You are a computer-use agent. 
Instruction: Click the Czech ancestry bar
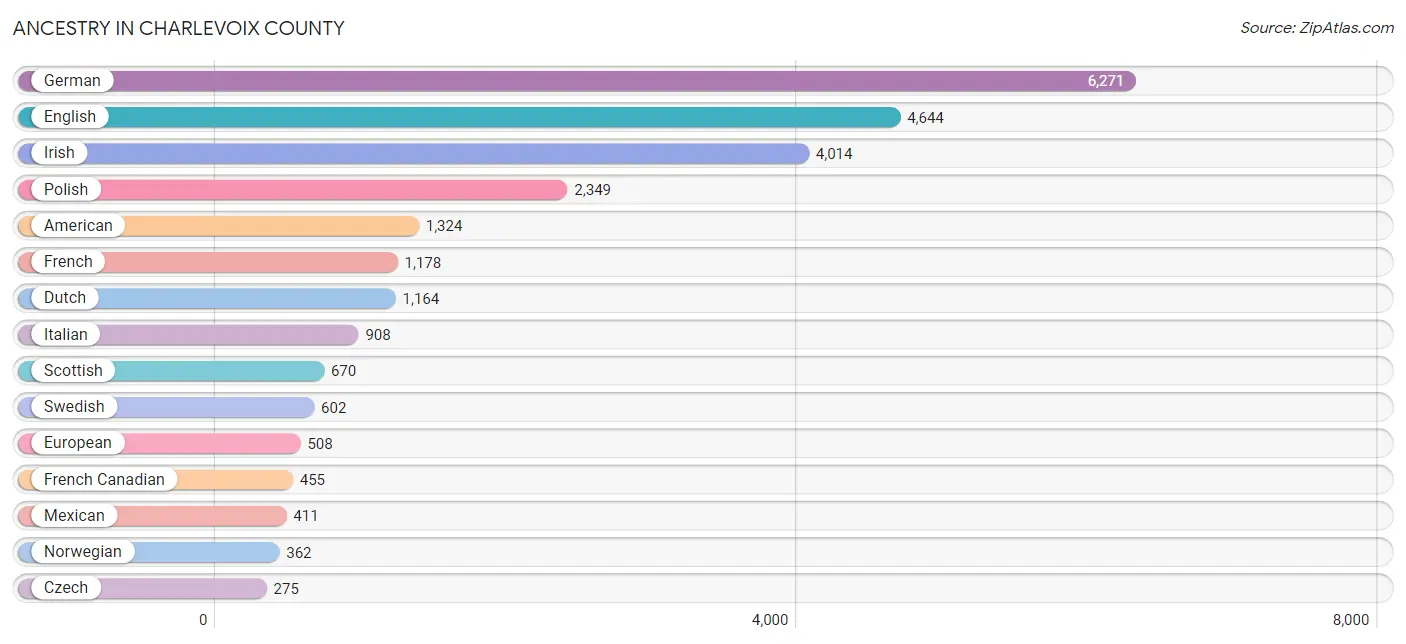click(142, 588)
